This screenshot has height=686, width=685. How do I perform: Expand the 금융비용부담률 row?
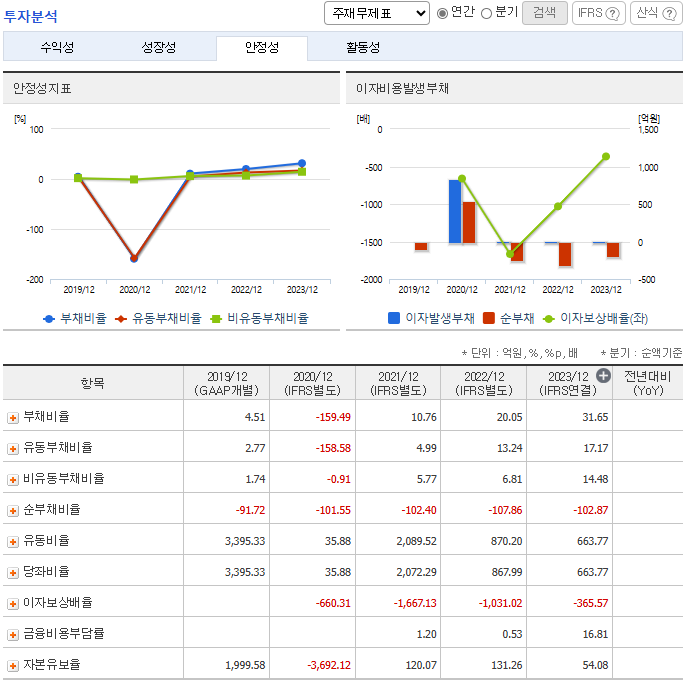13,635
